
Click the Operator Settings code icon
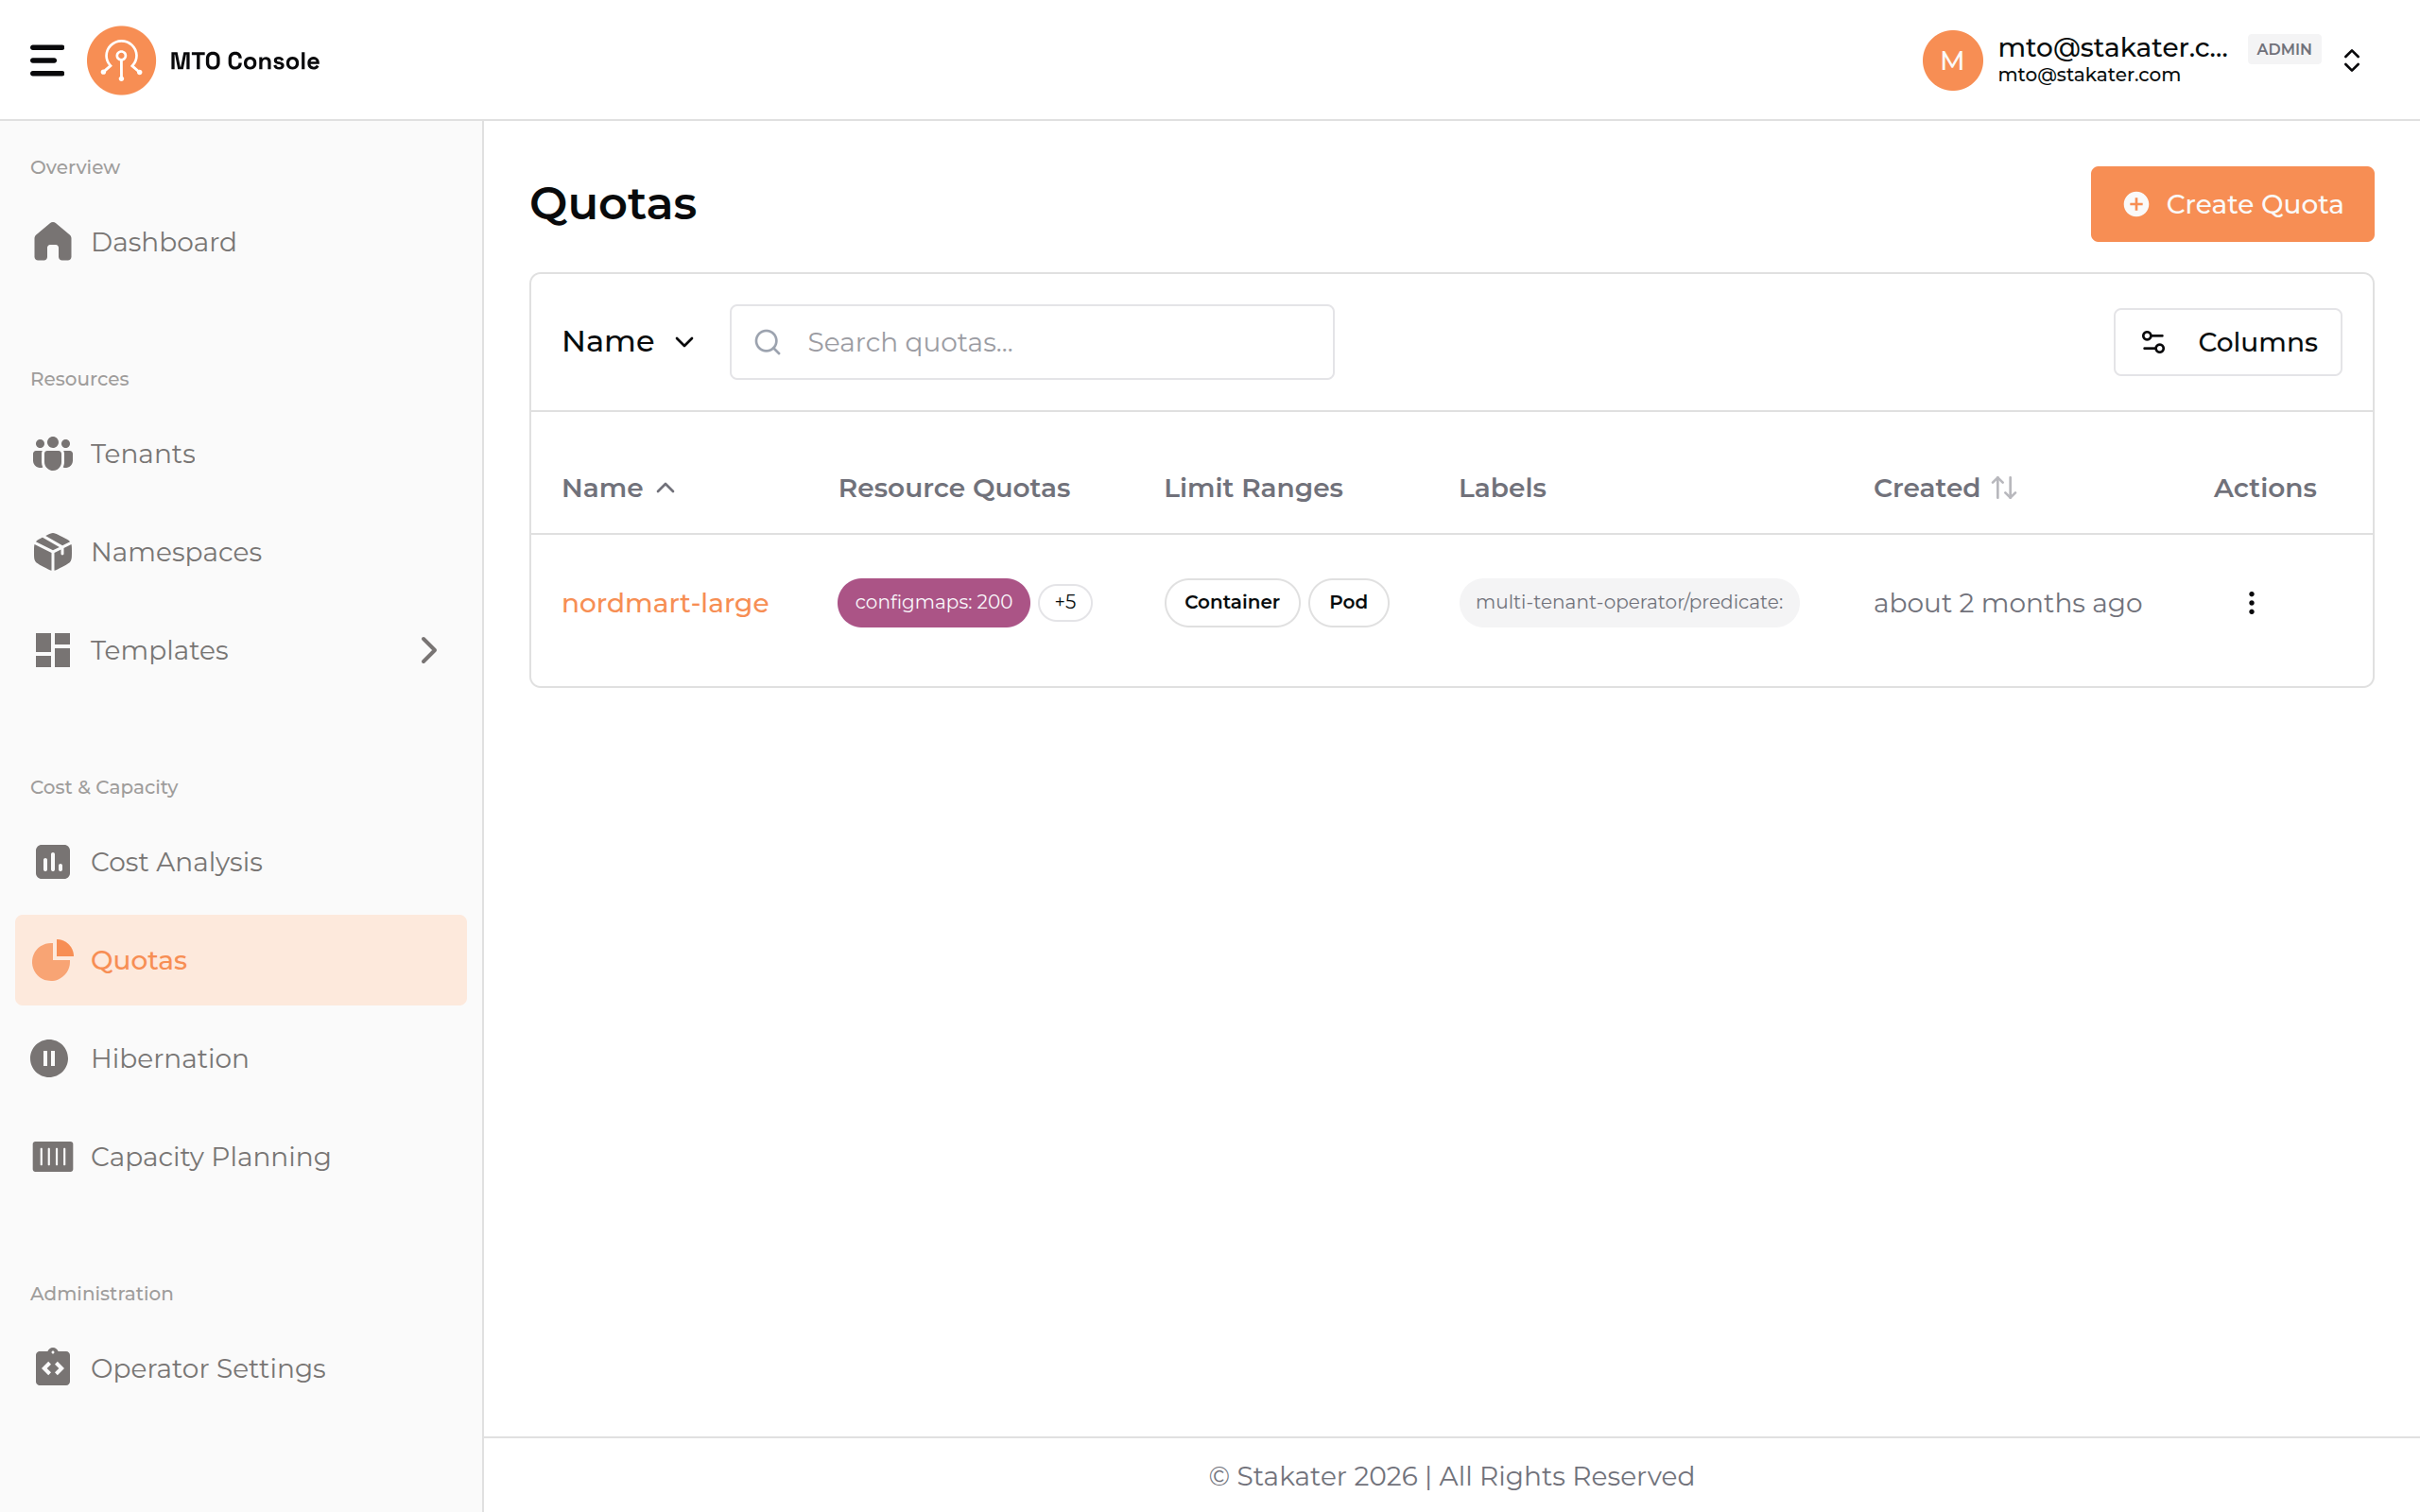(x=52, y=1367)
